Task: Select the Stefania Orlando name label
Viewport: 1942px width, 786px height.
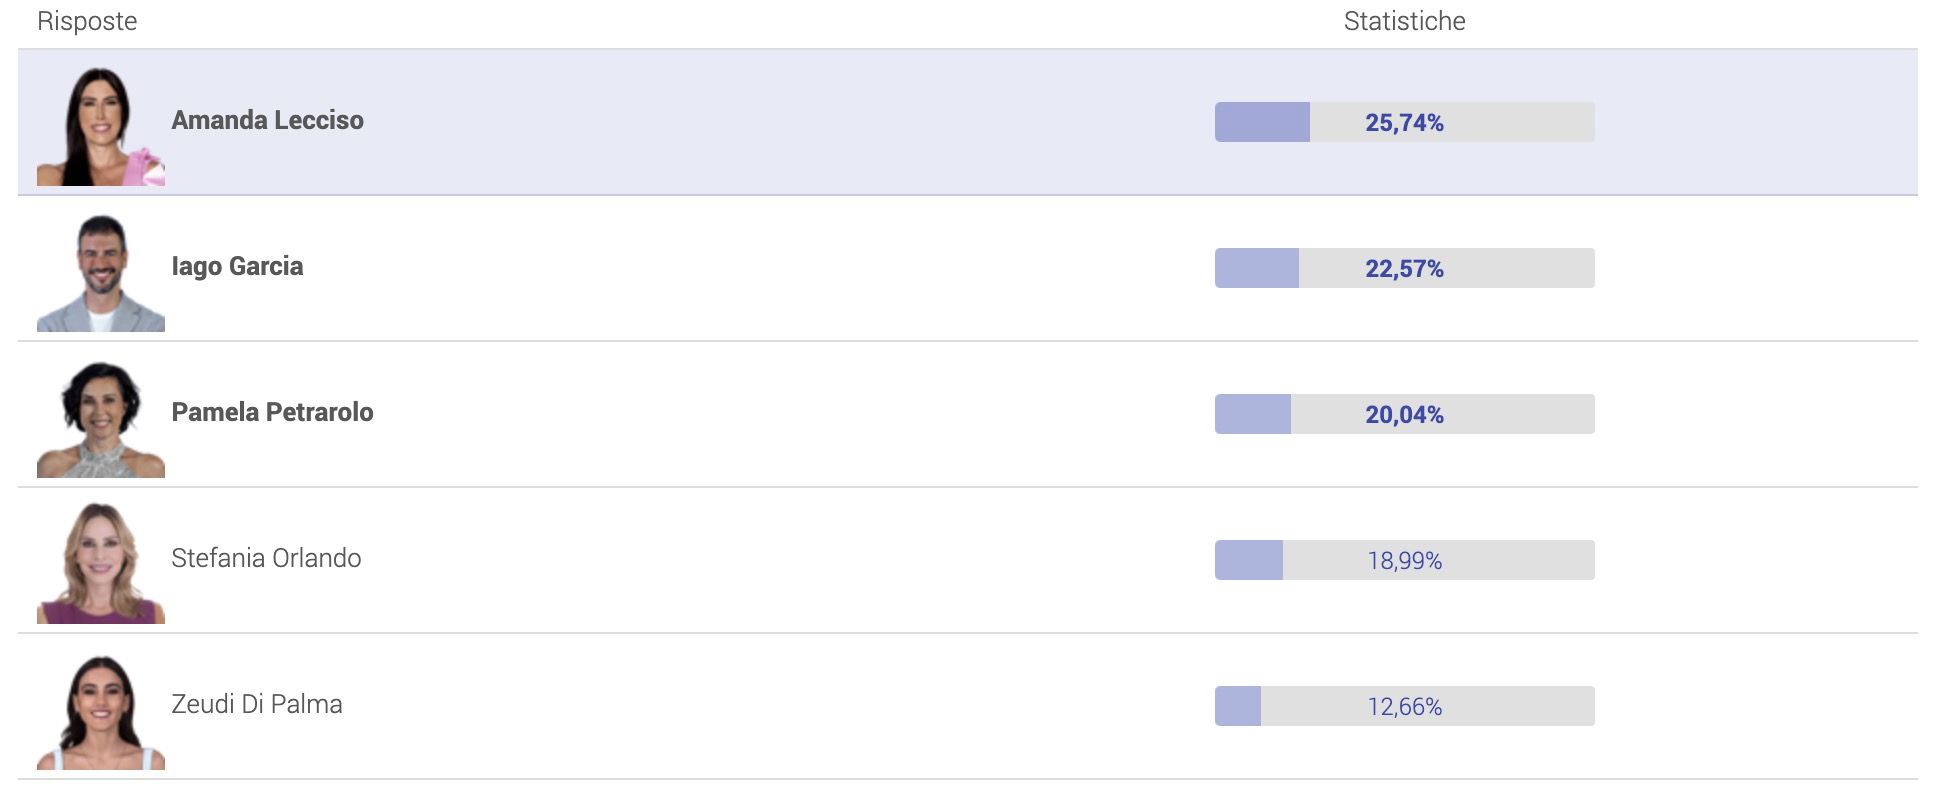Action: tap(266, 558)
